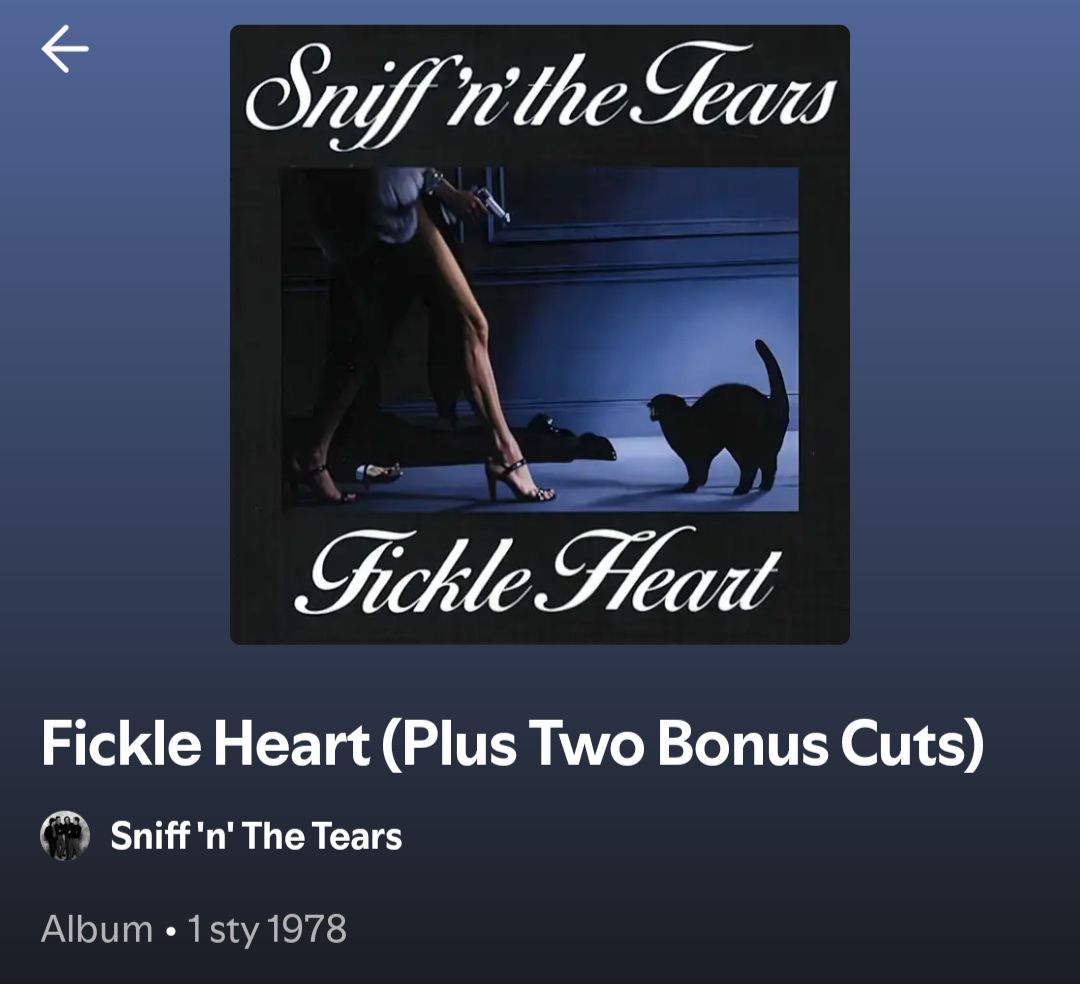Click the year 1978 in the album info
Viewport: 1080px width, 984px height.
[307, 929]
